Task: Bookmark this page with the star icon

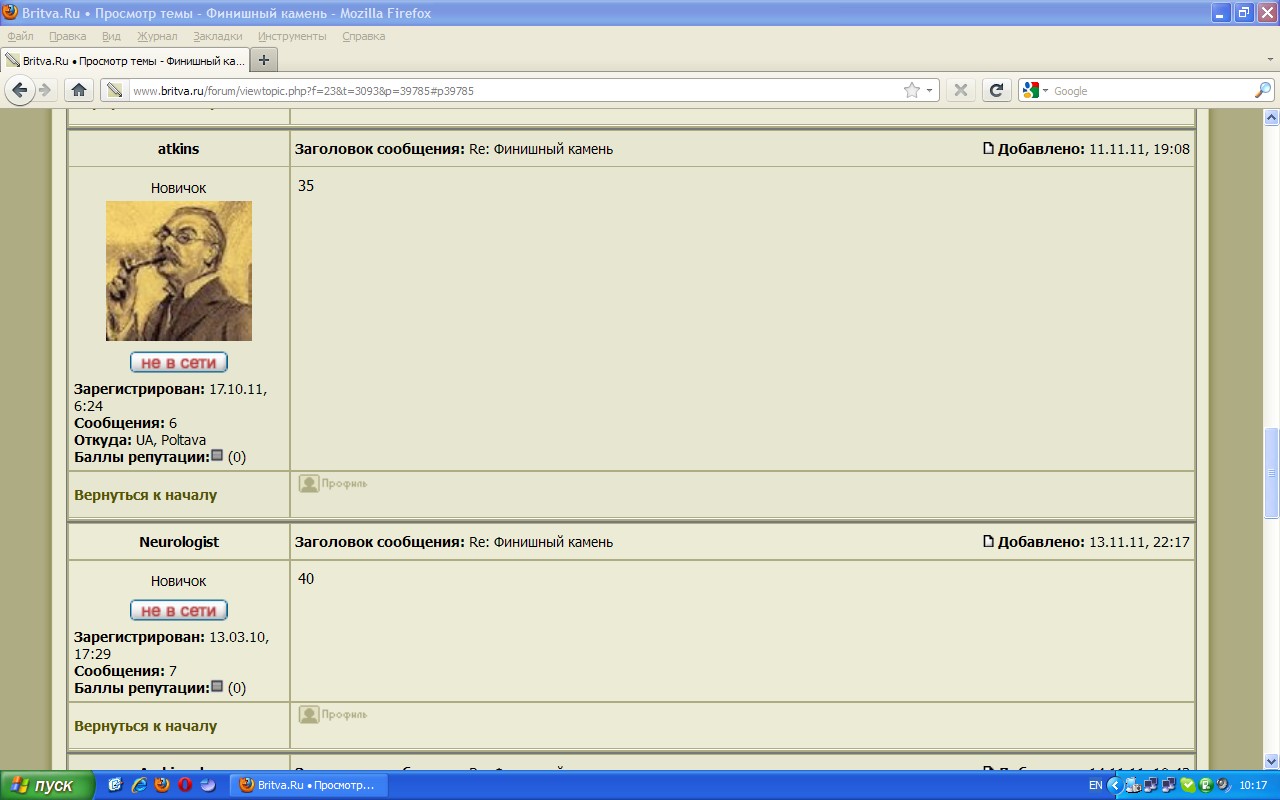Action: (911, 90)
